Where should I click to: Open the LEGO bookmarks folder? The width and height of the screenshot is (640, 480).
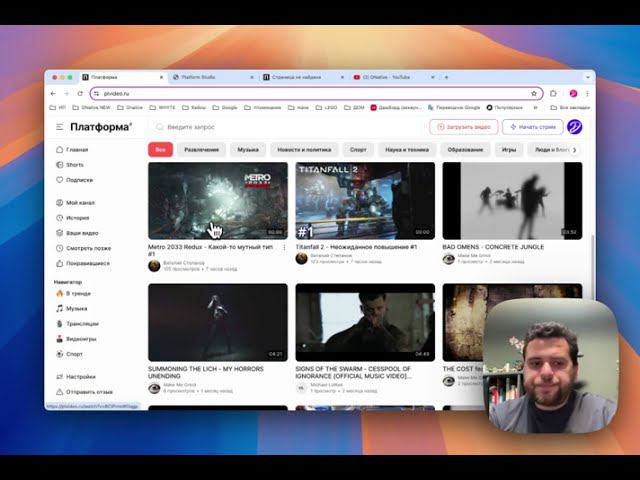point(327,107)
